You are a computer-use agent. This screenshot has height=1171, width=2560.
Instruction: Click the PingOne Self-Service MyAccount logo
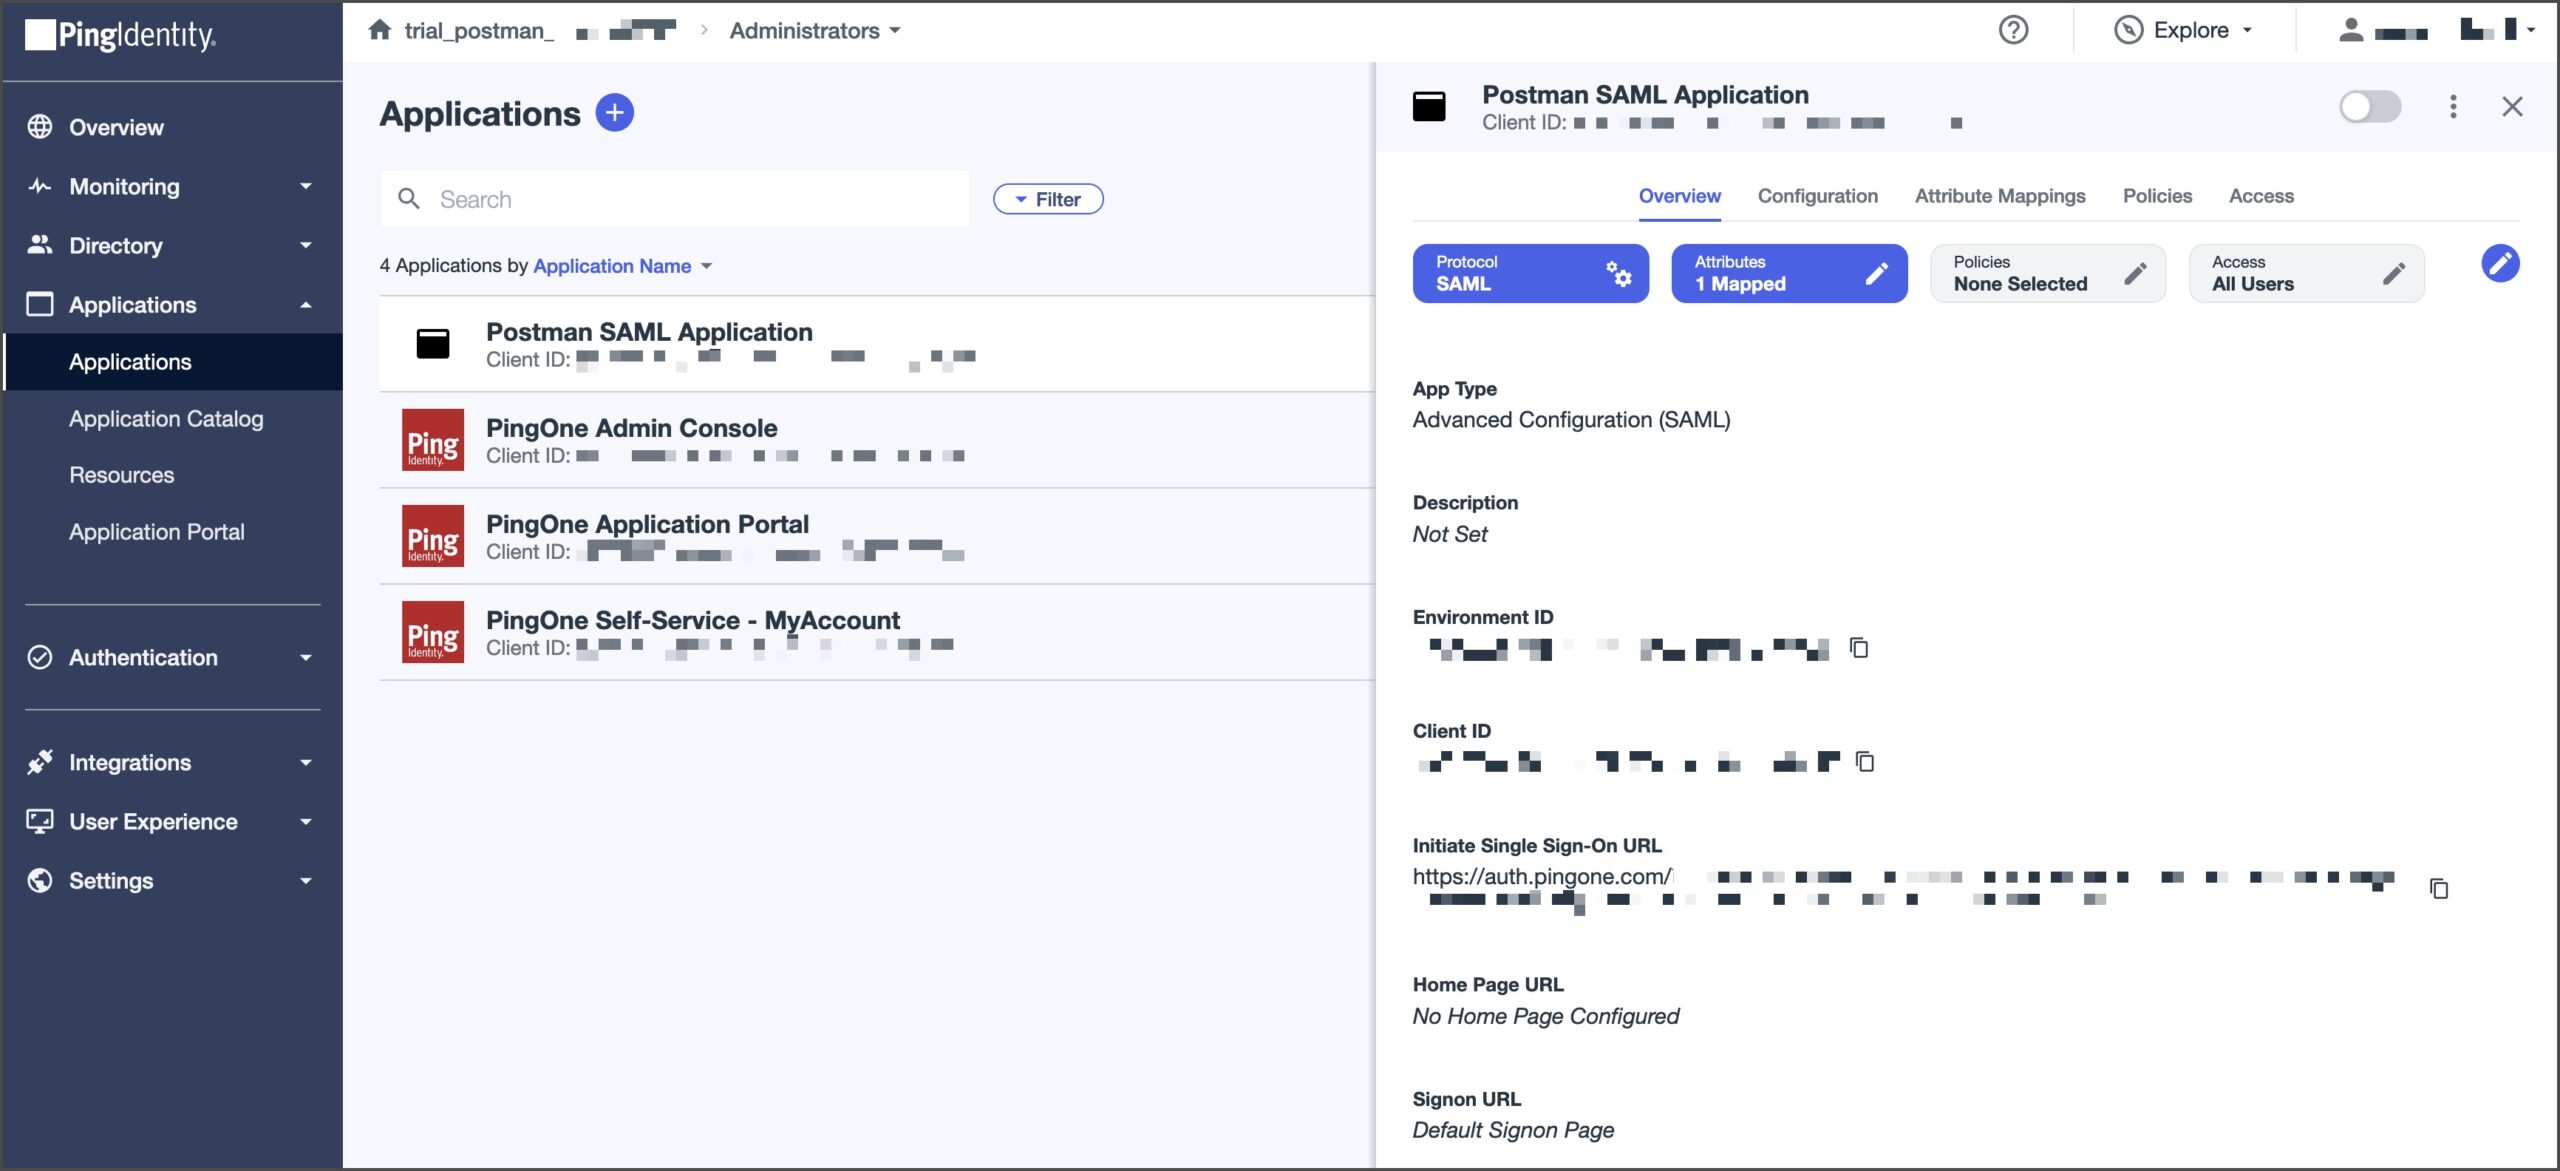[x=433, y=631]
